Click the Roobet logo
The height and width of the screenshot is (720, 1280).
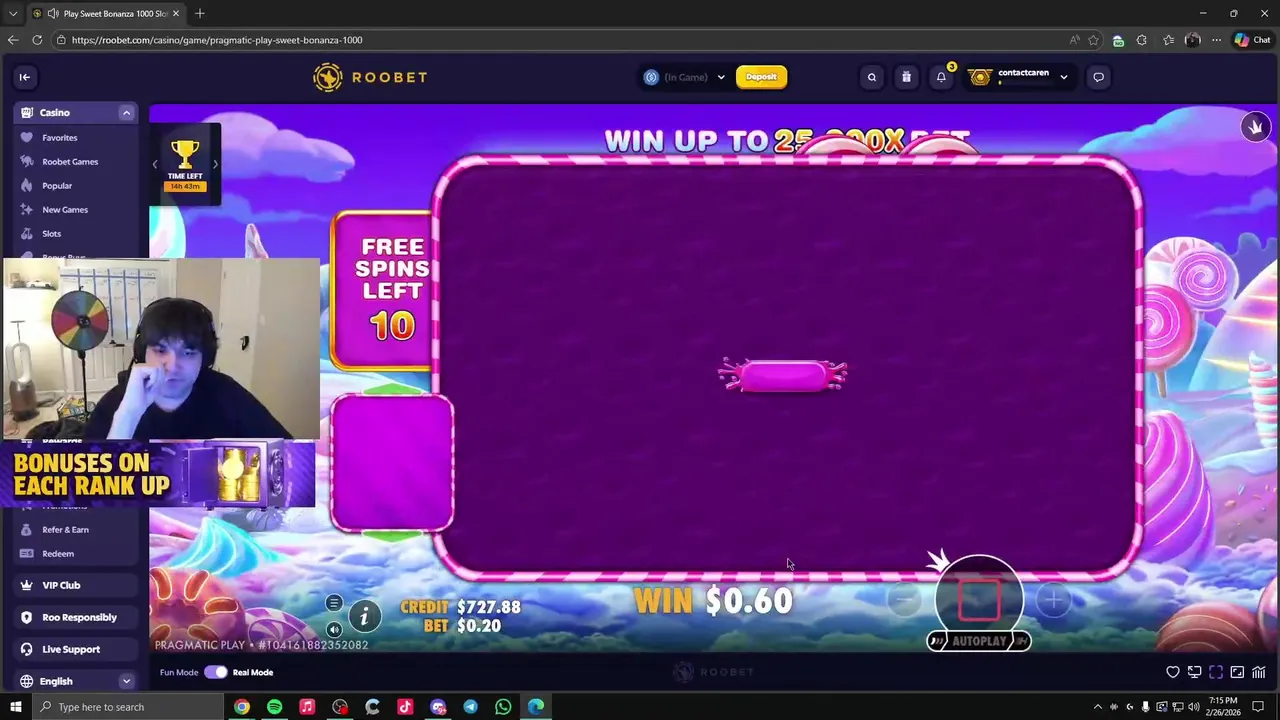(370, 77)
